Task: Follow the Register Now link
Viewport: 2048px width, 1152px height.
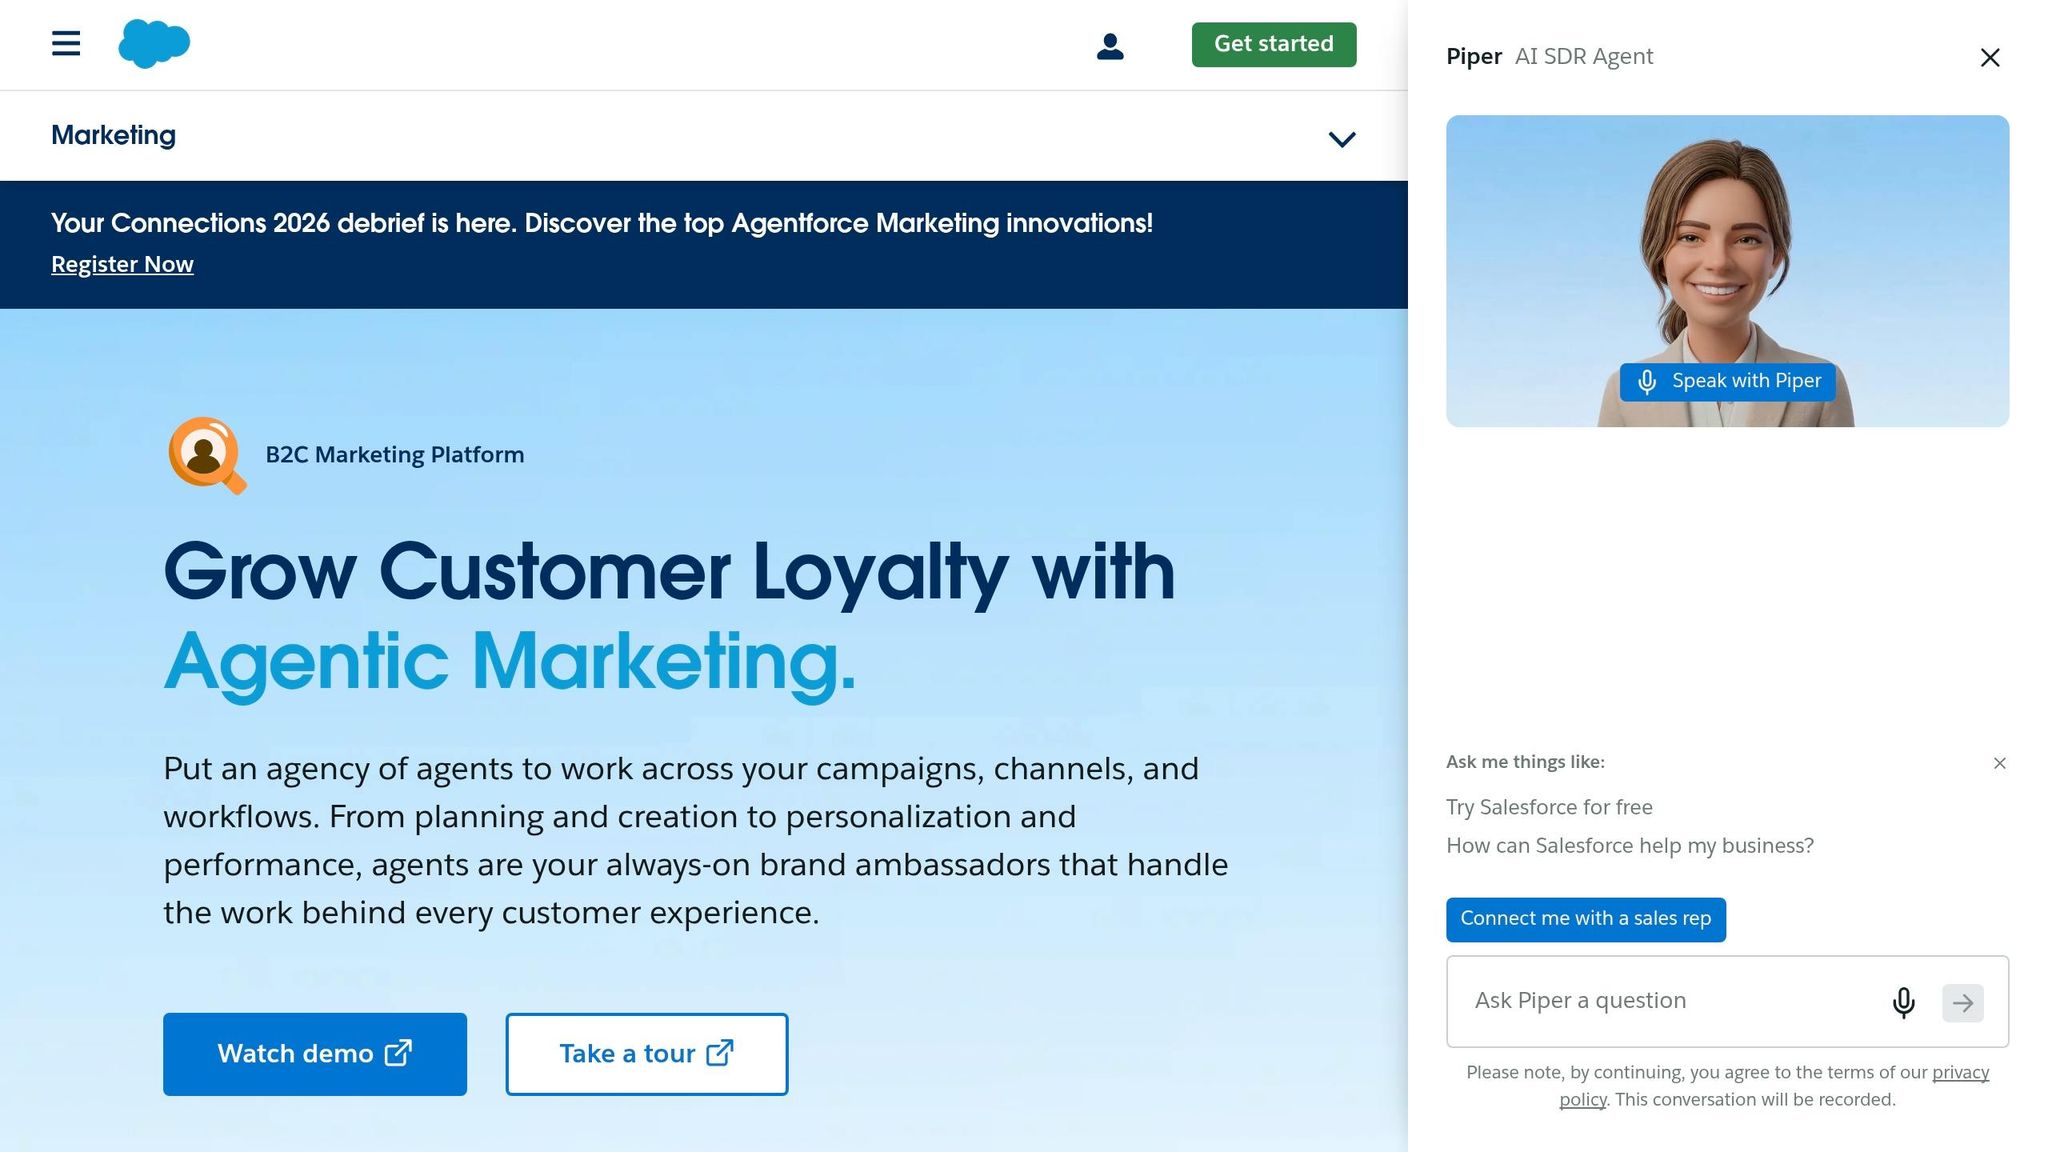Action: point(122,264)
